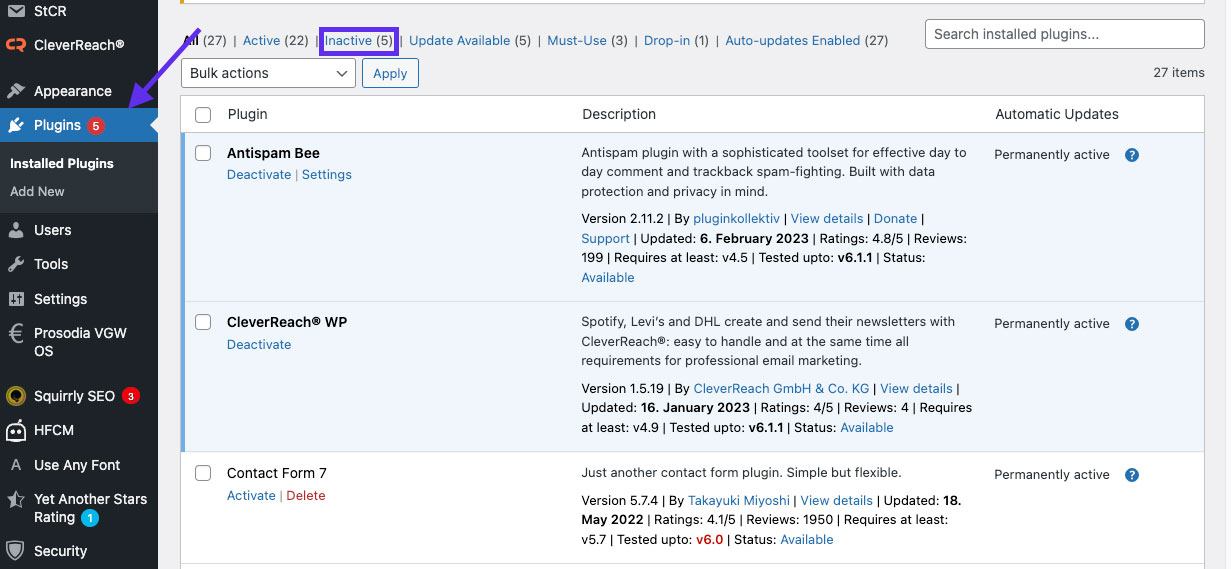Click the Antispam Bee Donate link
Screen dimensions: 1231x569
click(x=895, y=219)
